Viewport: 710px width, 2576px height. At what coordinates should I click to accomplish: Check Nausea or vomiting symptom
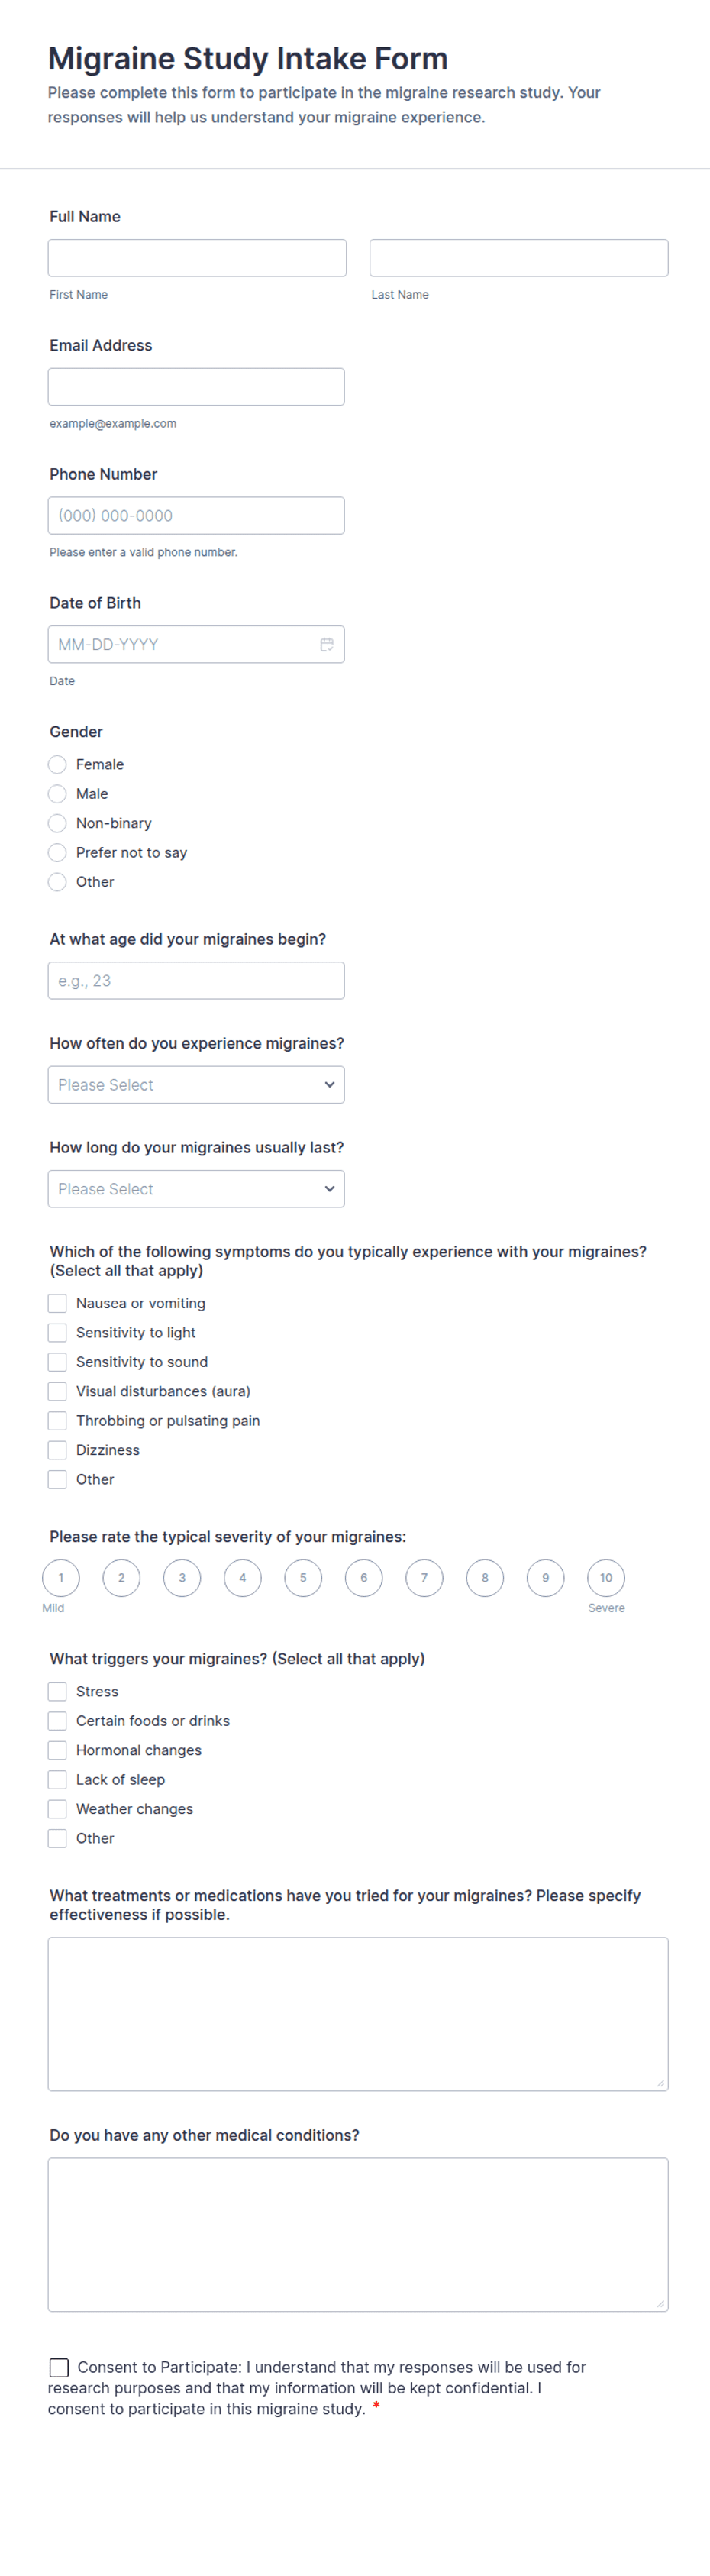coord(57,1303)
